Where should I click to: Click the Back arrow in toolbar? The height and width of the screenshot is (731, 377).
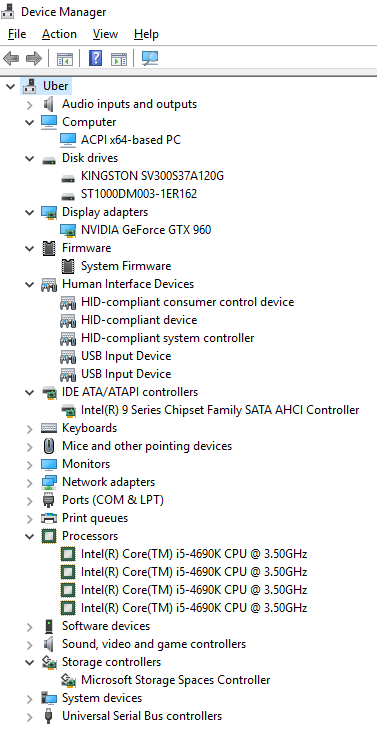(x=11, y=58)
